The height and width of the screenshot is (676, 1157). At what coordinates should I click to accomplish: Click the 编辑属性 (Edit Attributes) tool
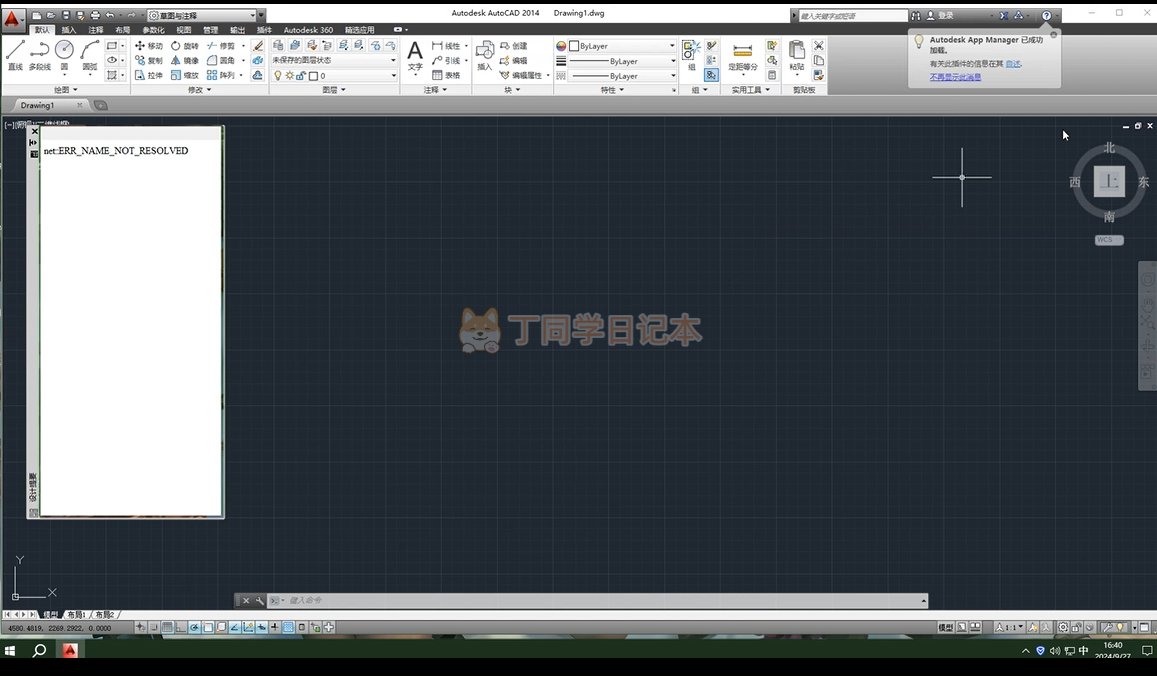click(x=521, y=75)
